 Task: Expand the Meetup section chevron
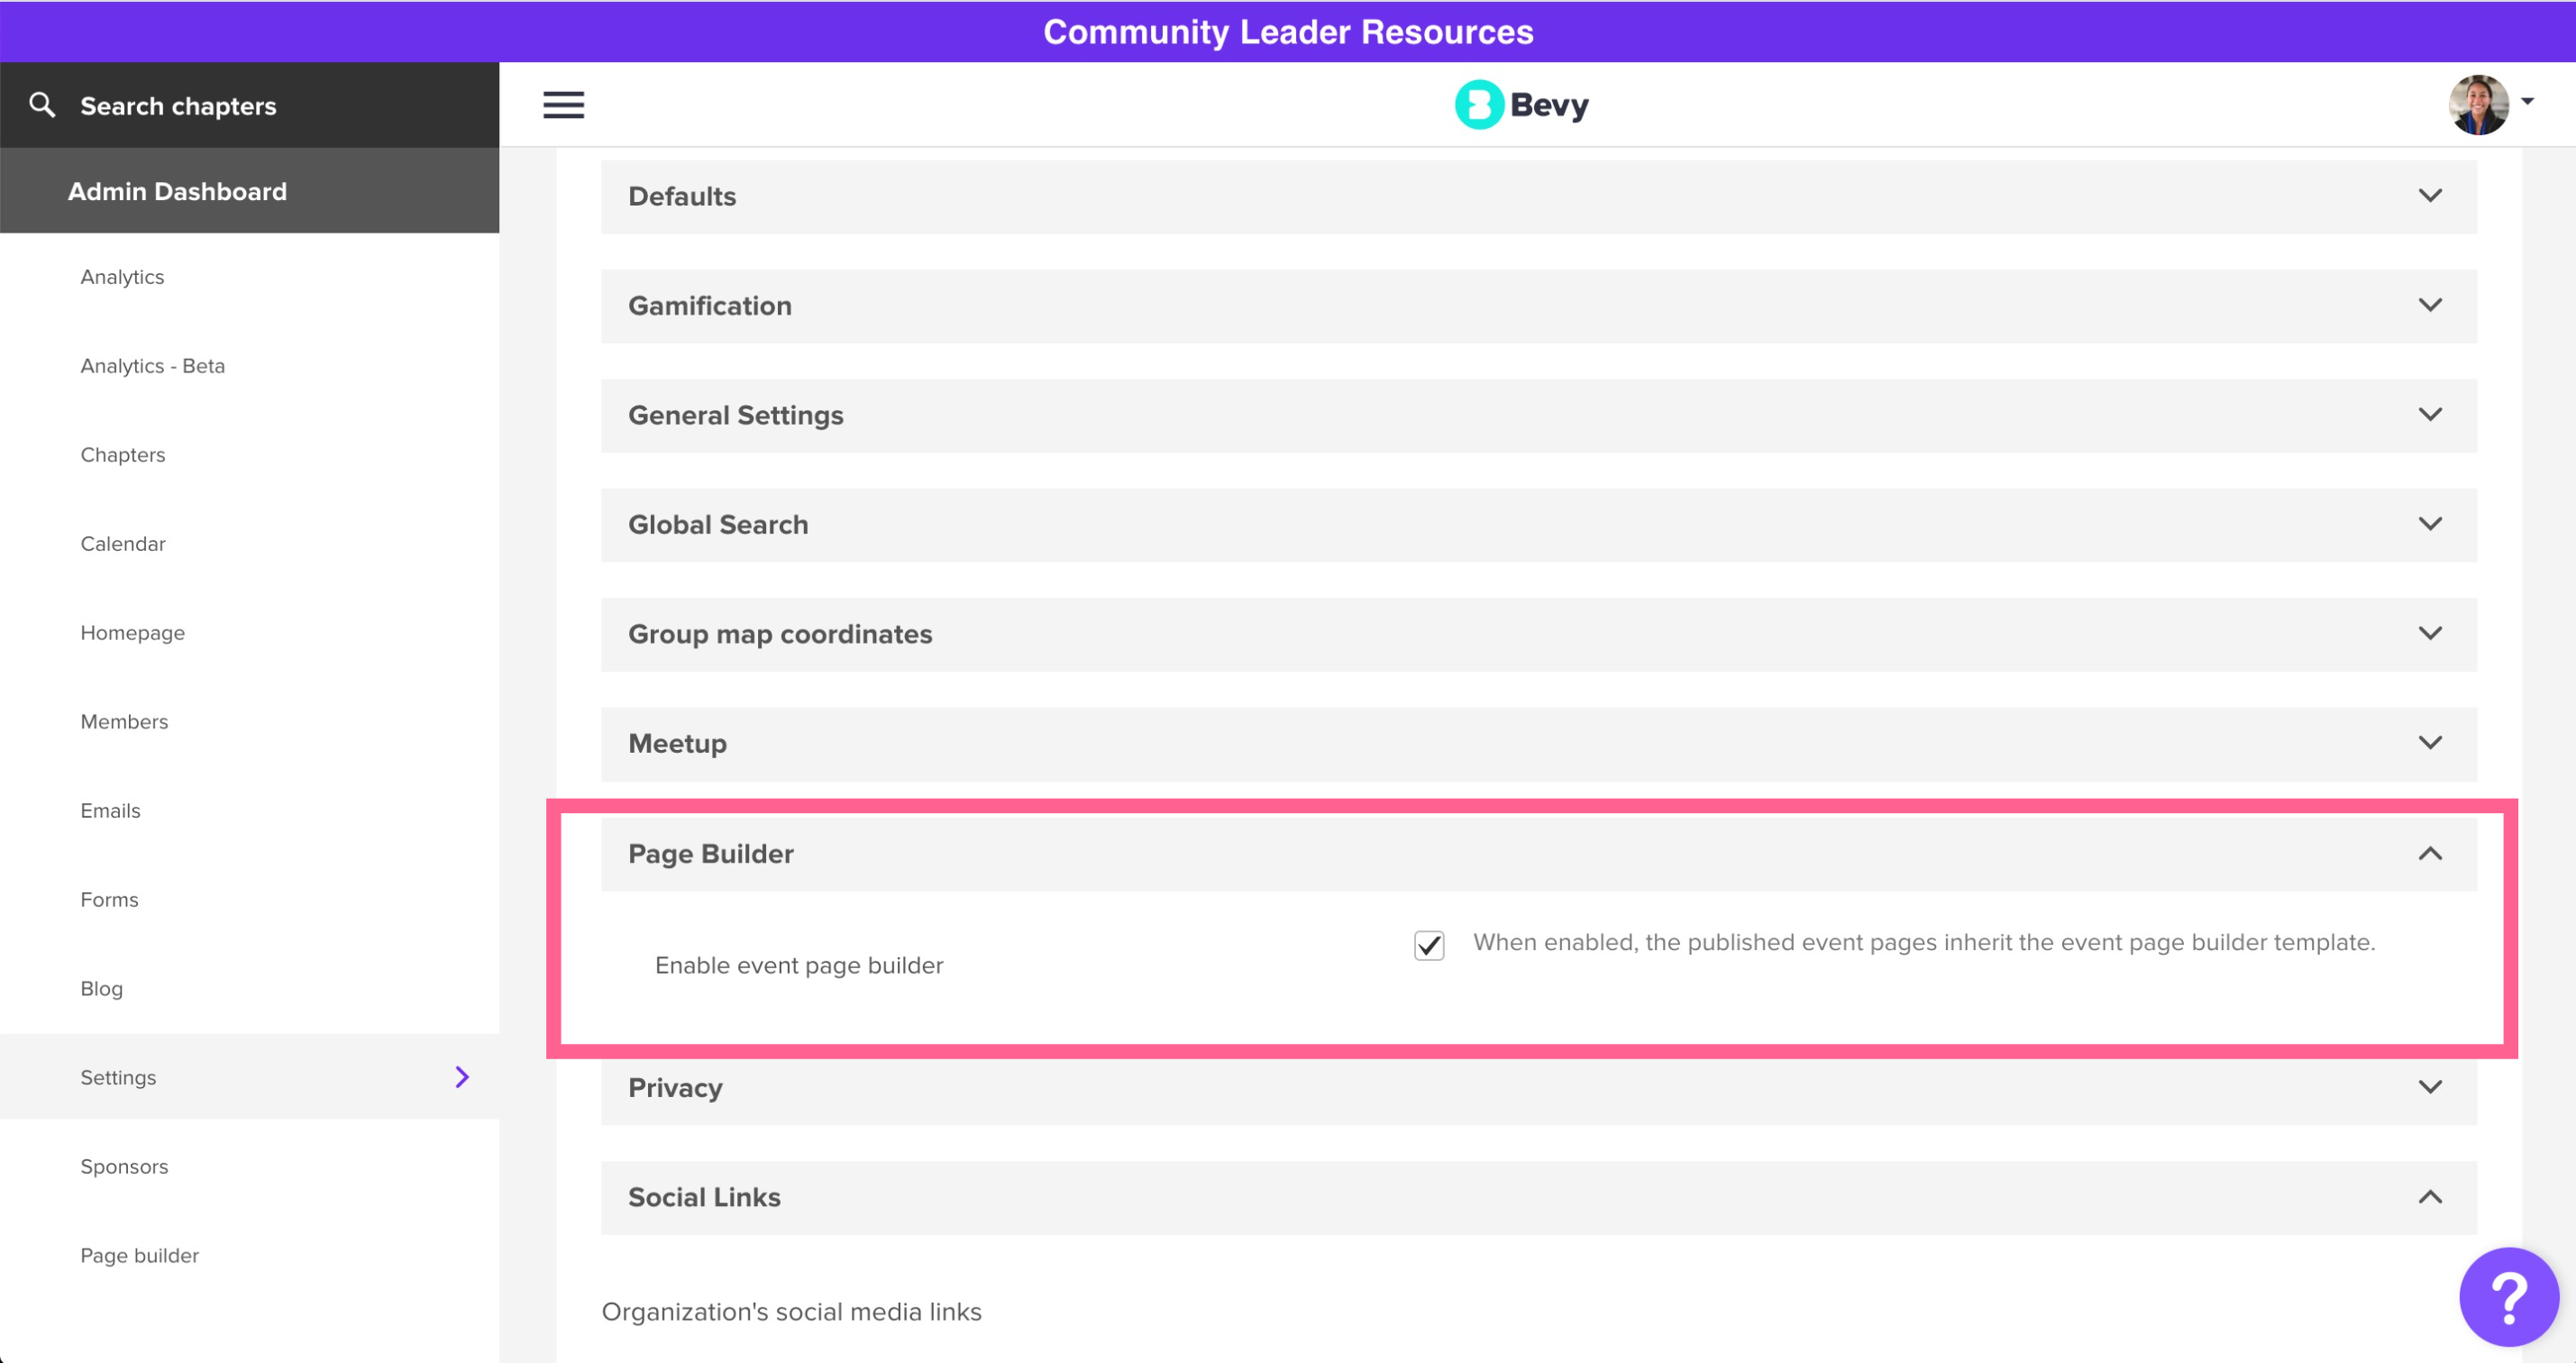coord(2430,743)
